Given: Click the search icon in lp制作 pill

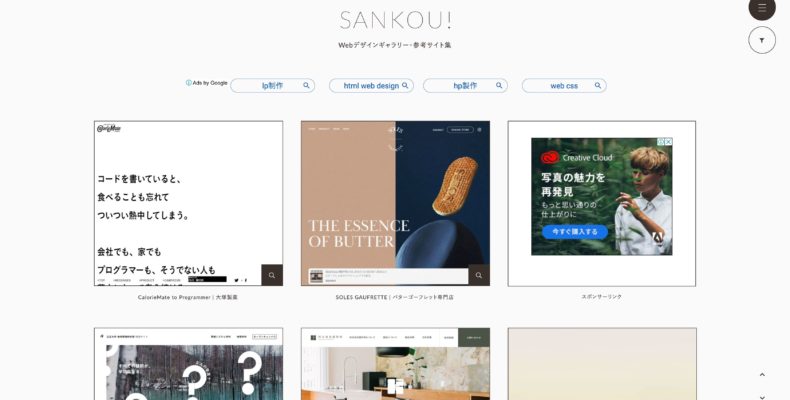Looking at the screenshot, I should tap(306, 86).
